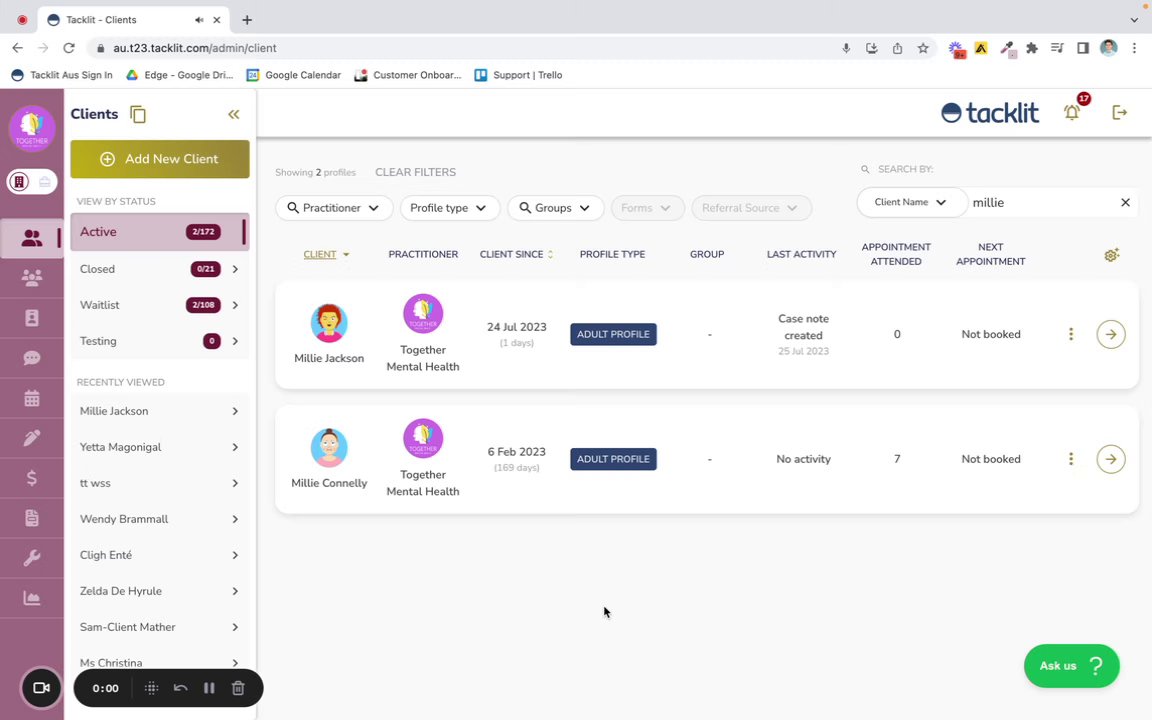Click the tacklit logo
This screenshot has height=720, width=1152.
(990, 112)
